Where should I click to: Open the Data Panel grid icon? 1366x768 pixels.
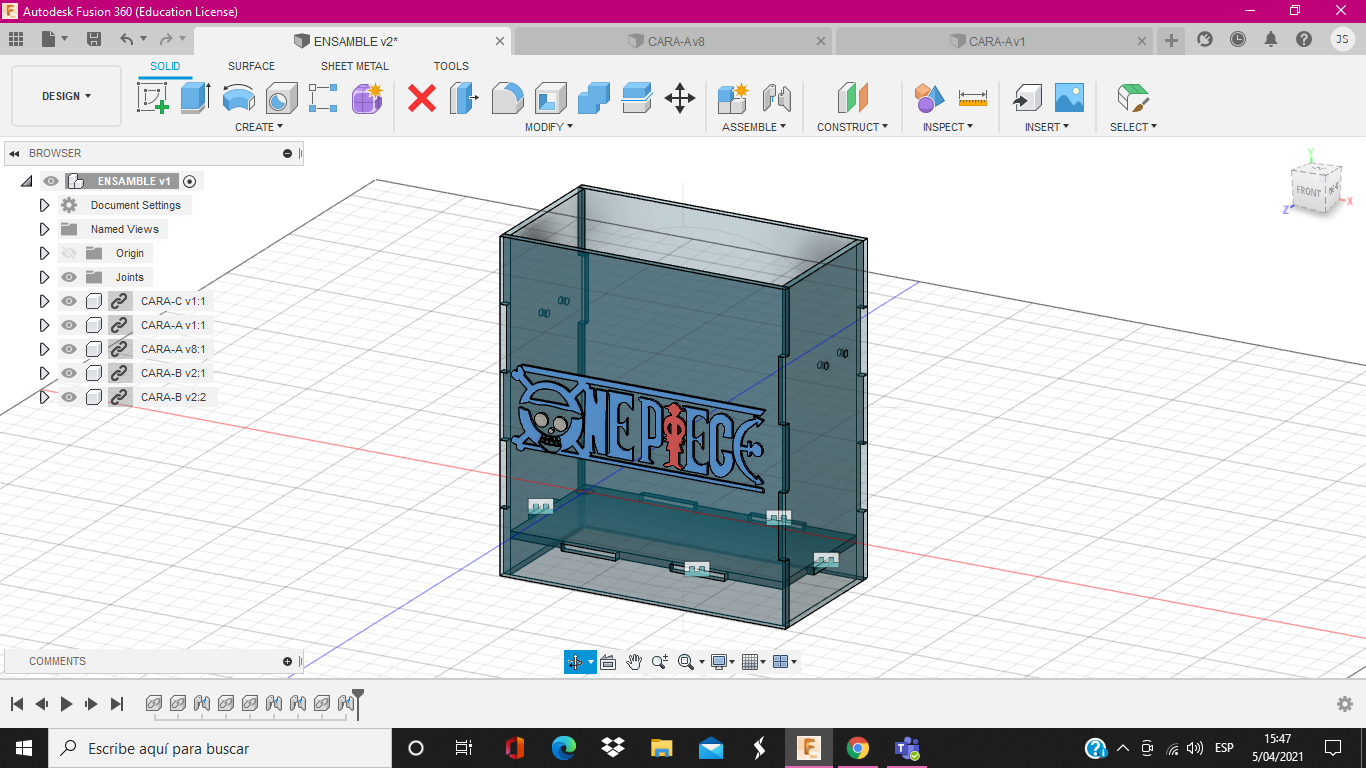click(x=16, y=39)
